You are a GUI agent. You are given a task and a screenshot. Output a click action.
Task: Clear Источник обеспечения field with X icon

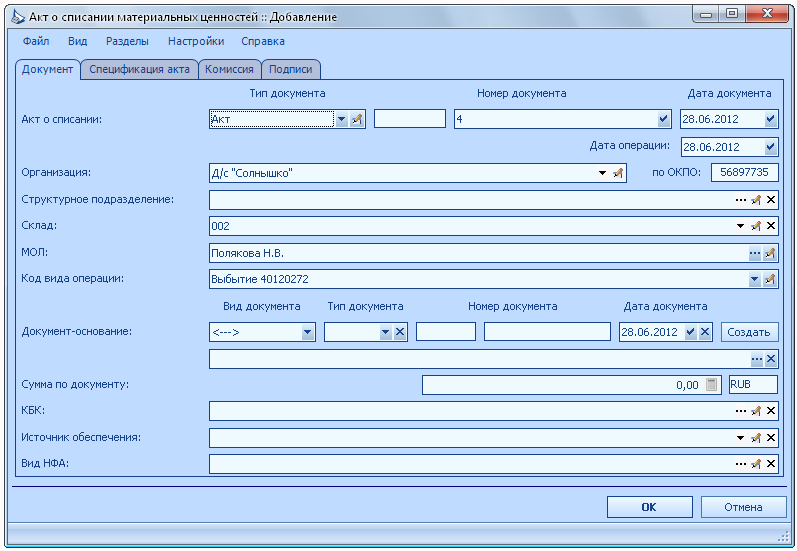coord(771,438)
